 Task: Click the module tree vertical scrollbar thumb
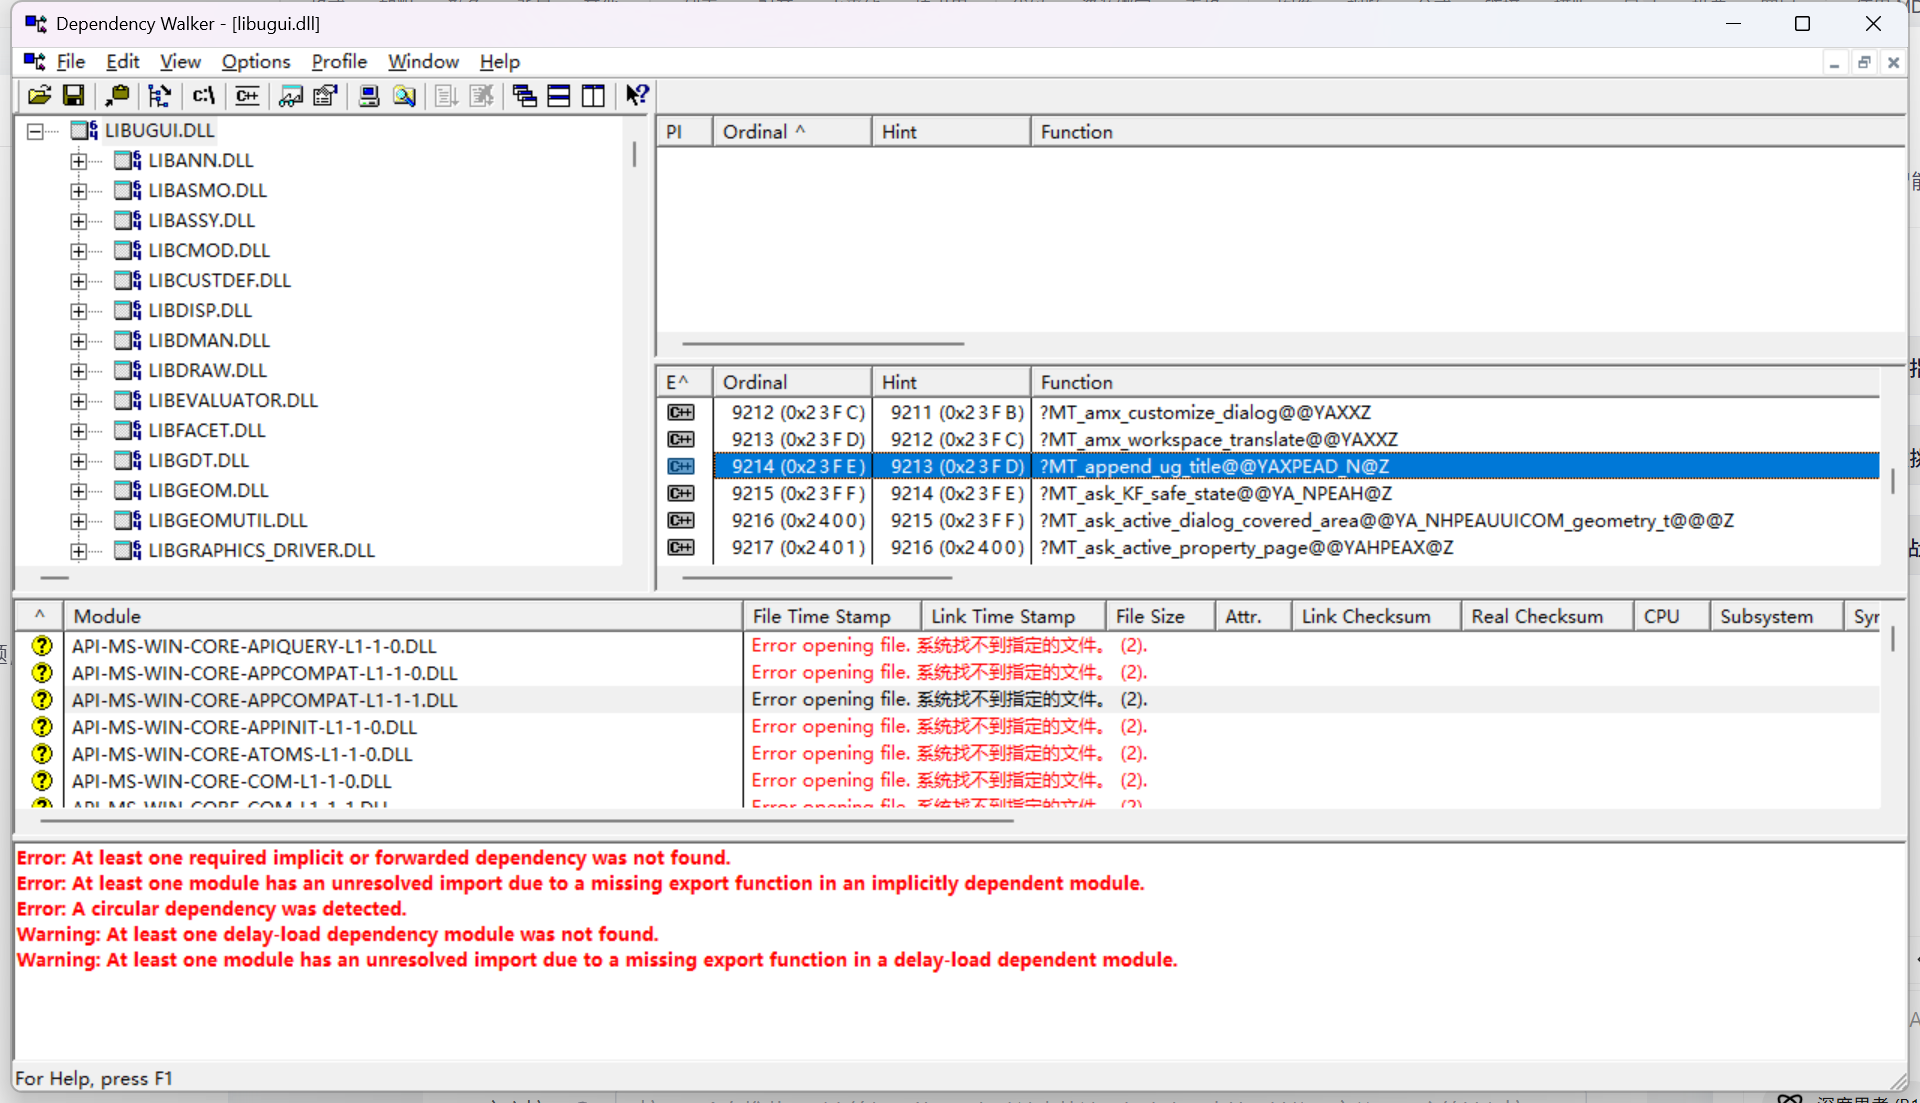634,154
